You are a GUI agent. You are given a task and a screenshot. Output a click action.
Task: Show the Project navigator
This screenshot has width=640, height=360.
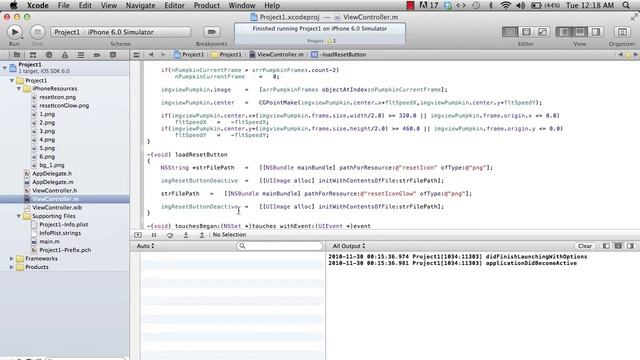tap(17, 55)
